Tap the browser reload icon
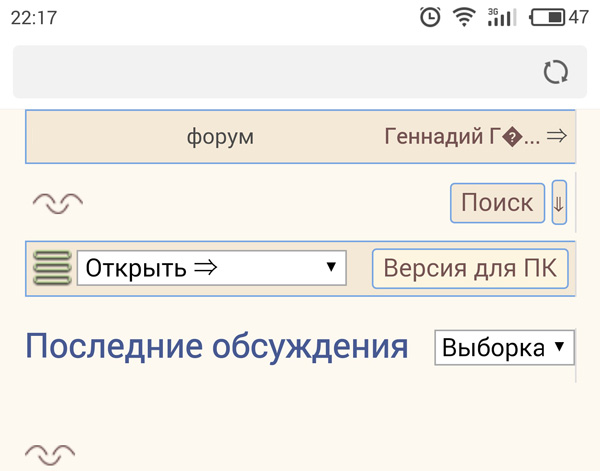This screenshot has width=600, height=471. click(556, 72)
